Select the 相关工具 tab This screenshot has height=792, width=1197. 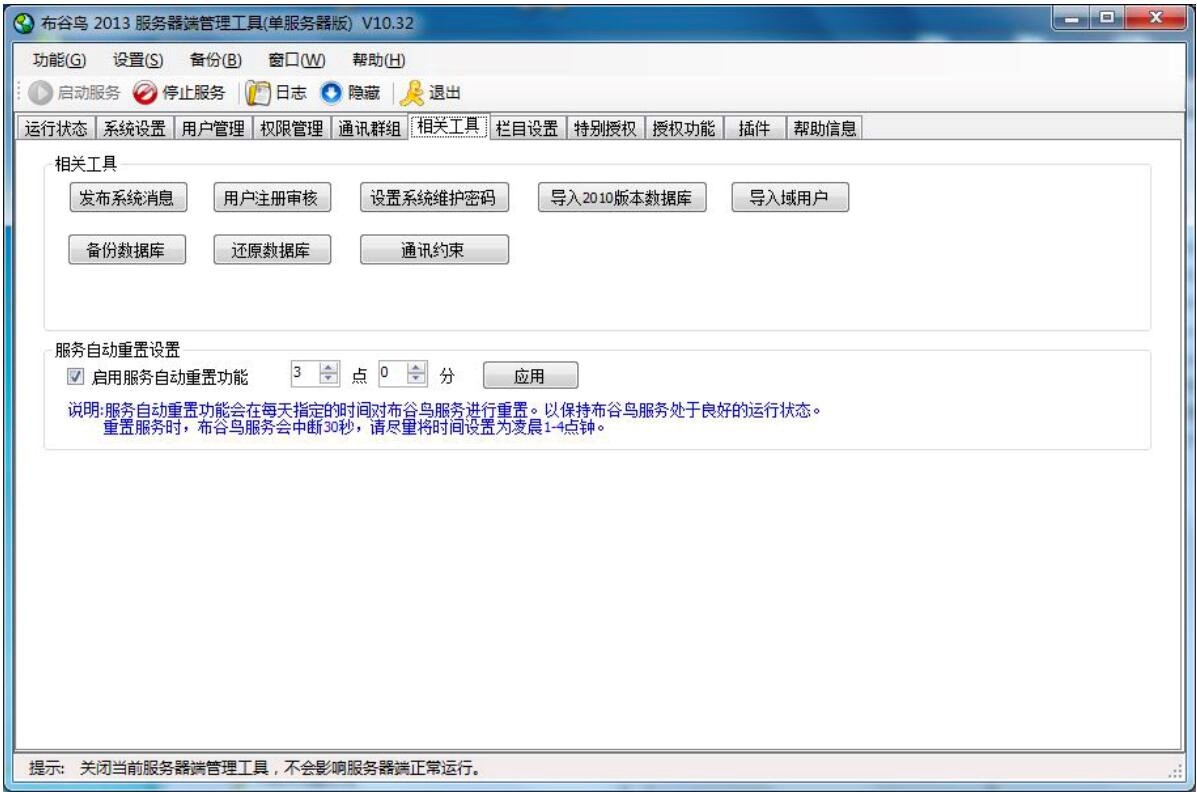(448, 126)
